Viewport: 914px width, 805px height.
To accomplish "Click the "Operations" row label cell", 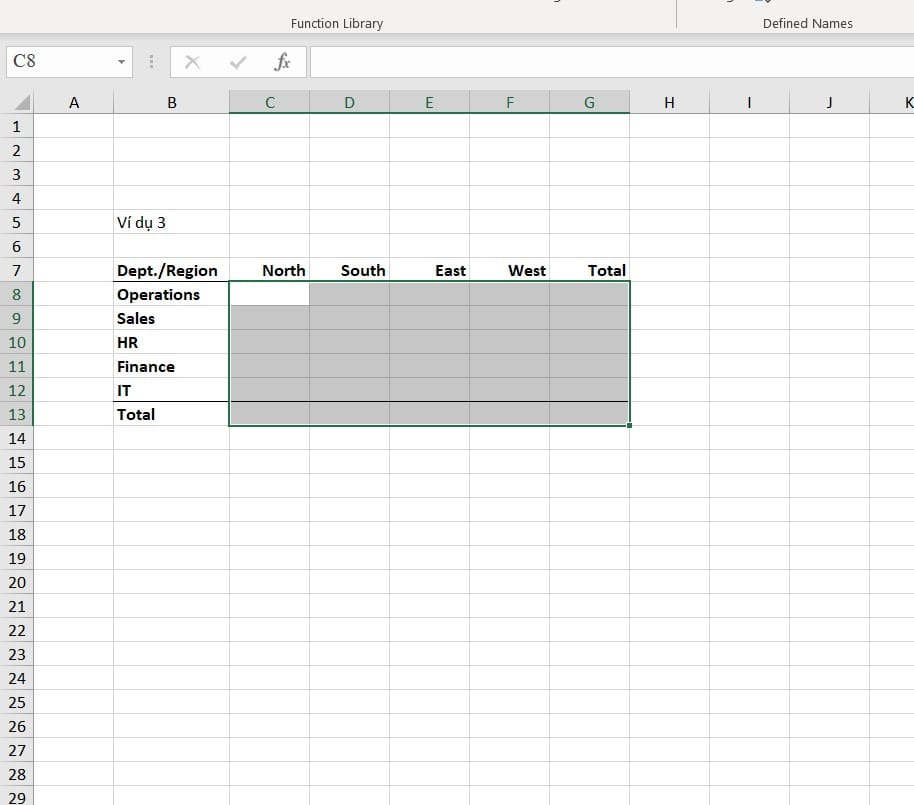I will click(160, 295).
